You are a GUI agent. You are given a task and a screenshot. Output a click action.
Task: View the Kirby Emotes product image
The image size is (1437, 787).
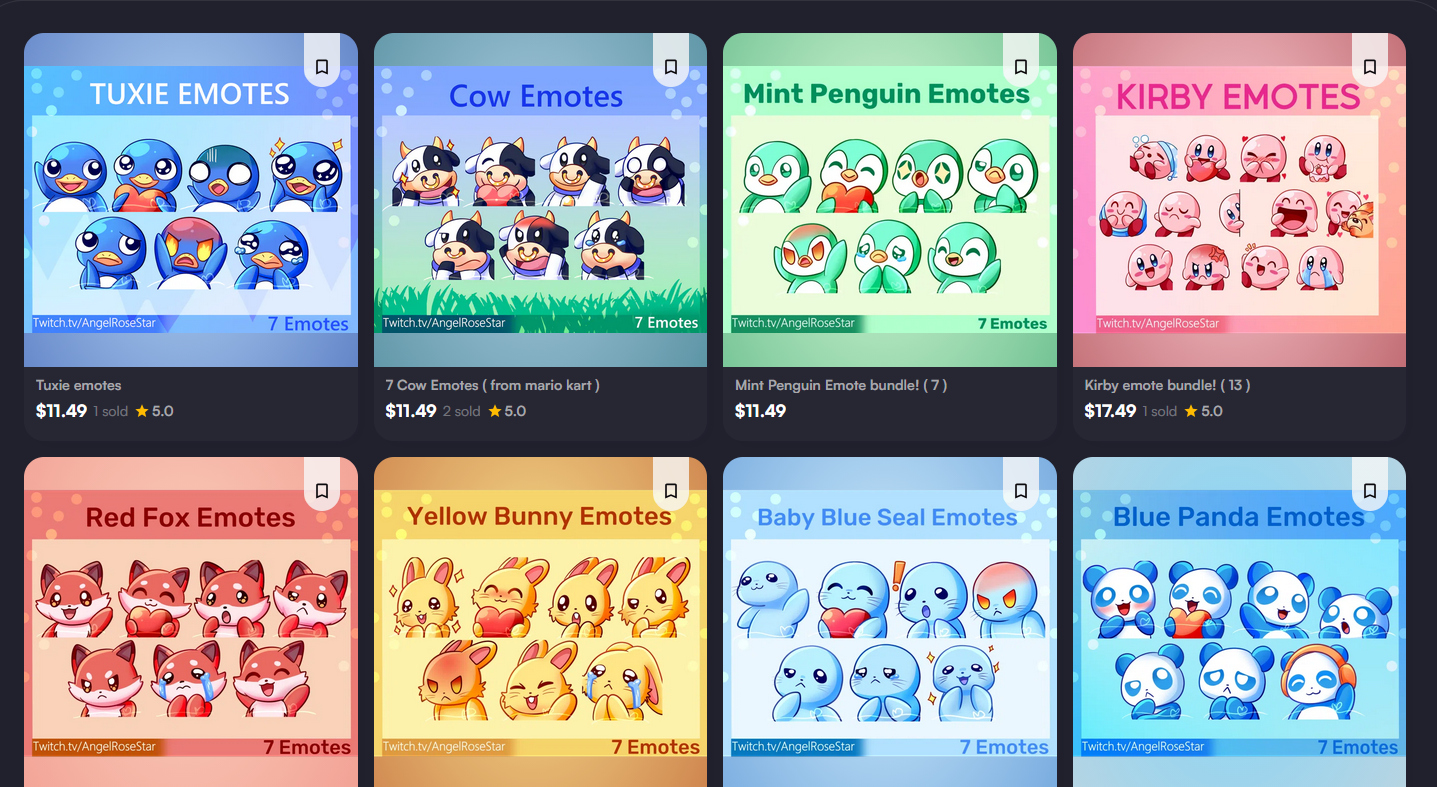1239,200
